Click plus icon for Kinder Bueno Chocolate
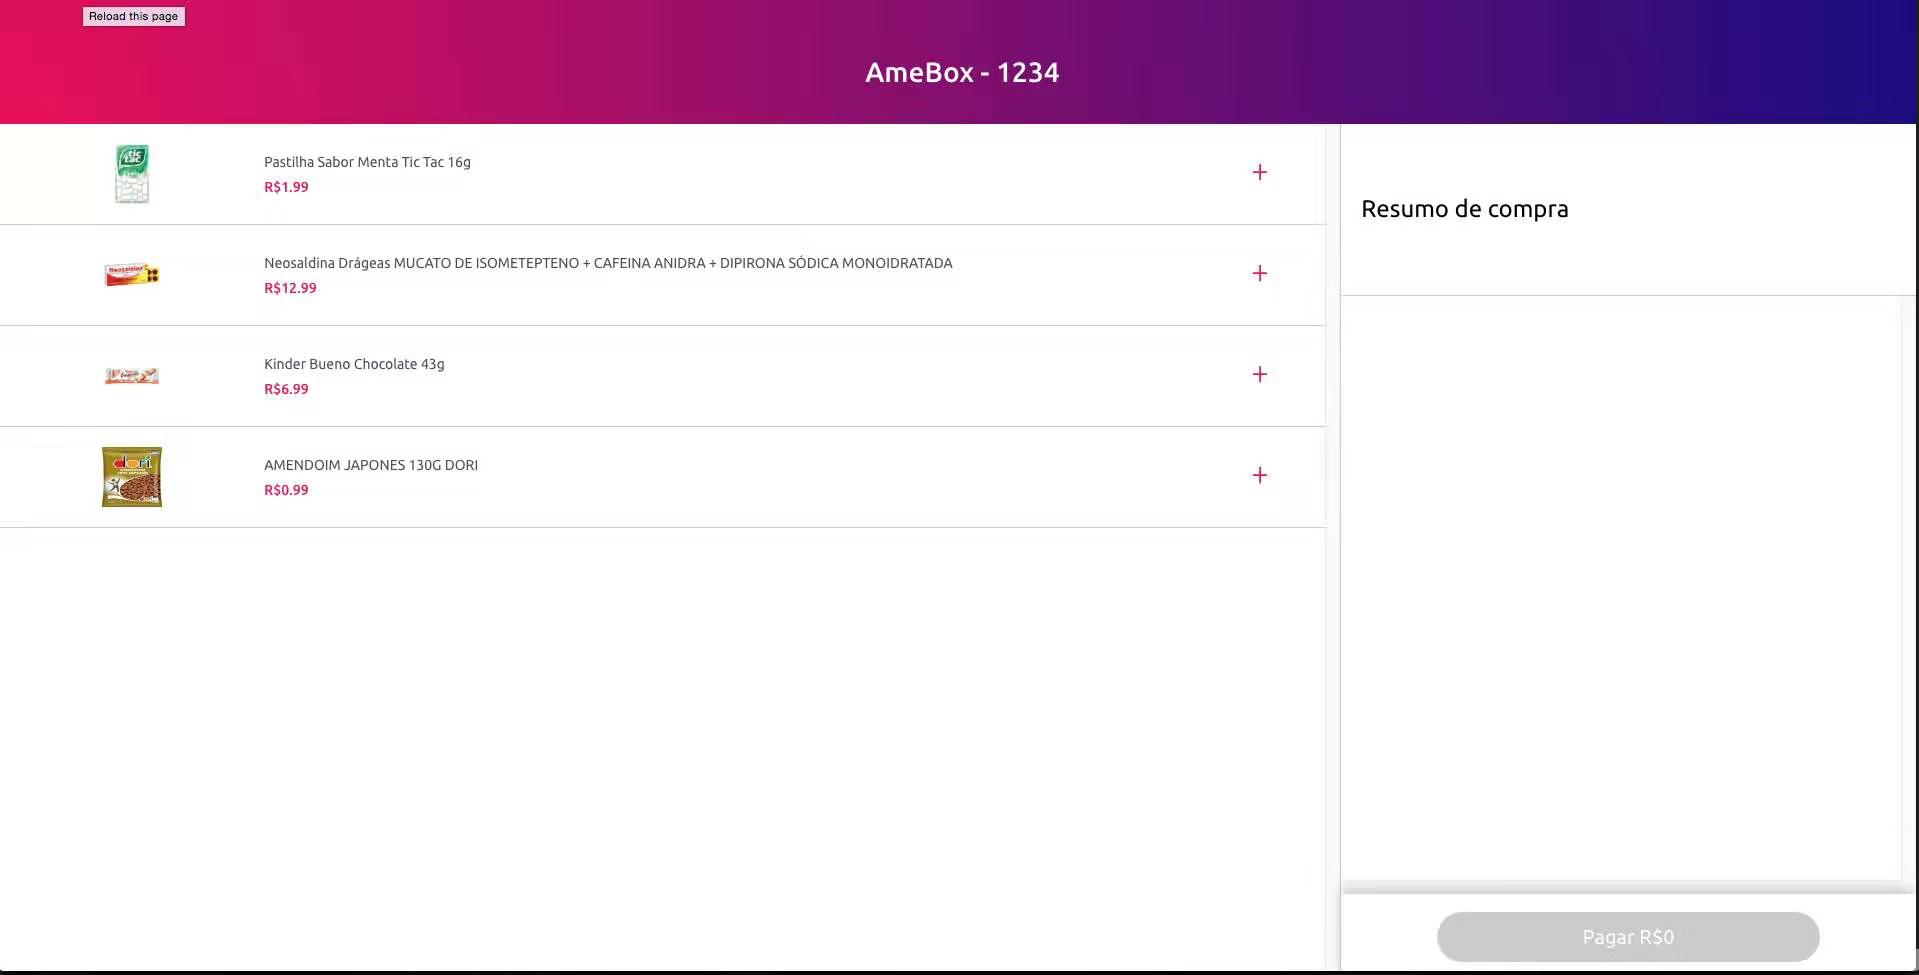The image size is (1919, 975). [x=1259, y=375]
